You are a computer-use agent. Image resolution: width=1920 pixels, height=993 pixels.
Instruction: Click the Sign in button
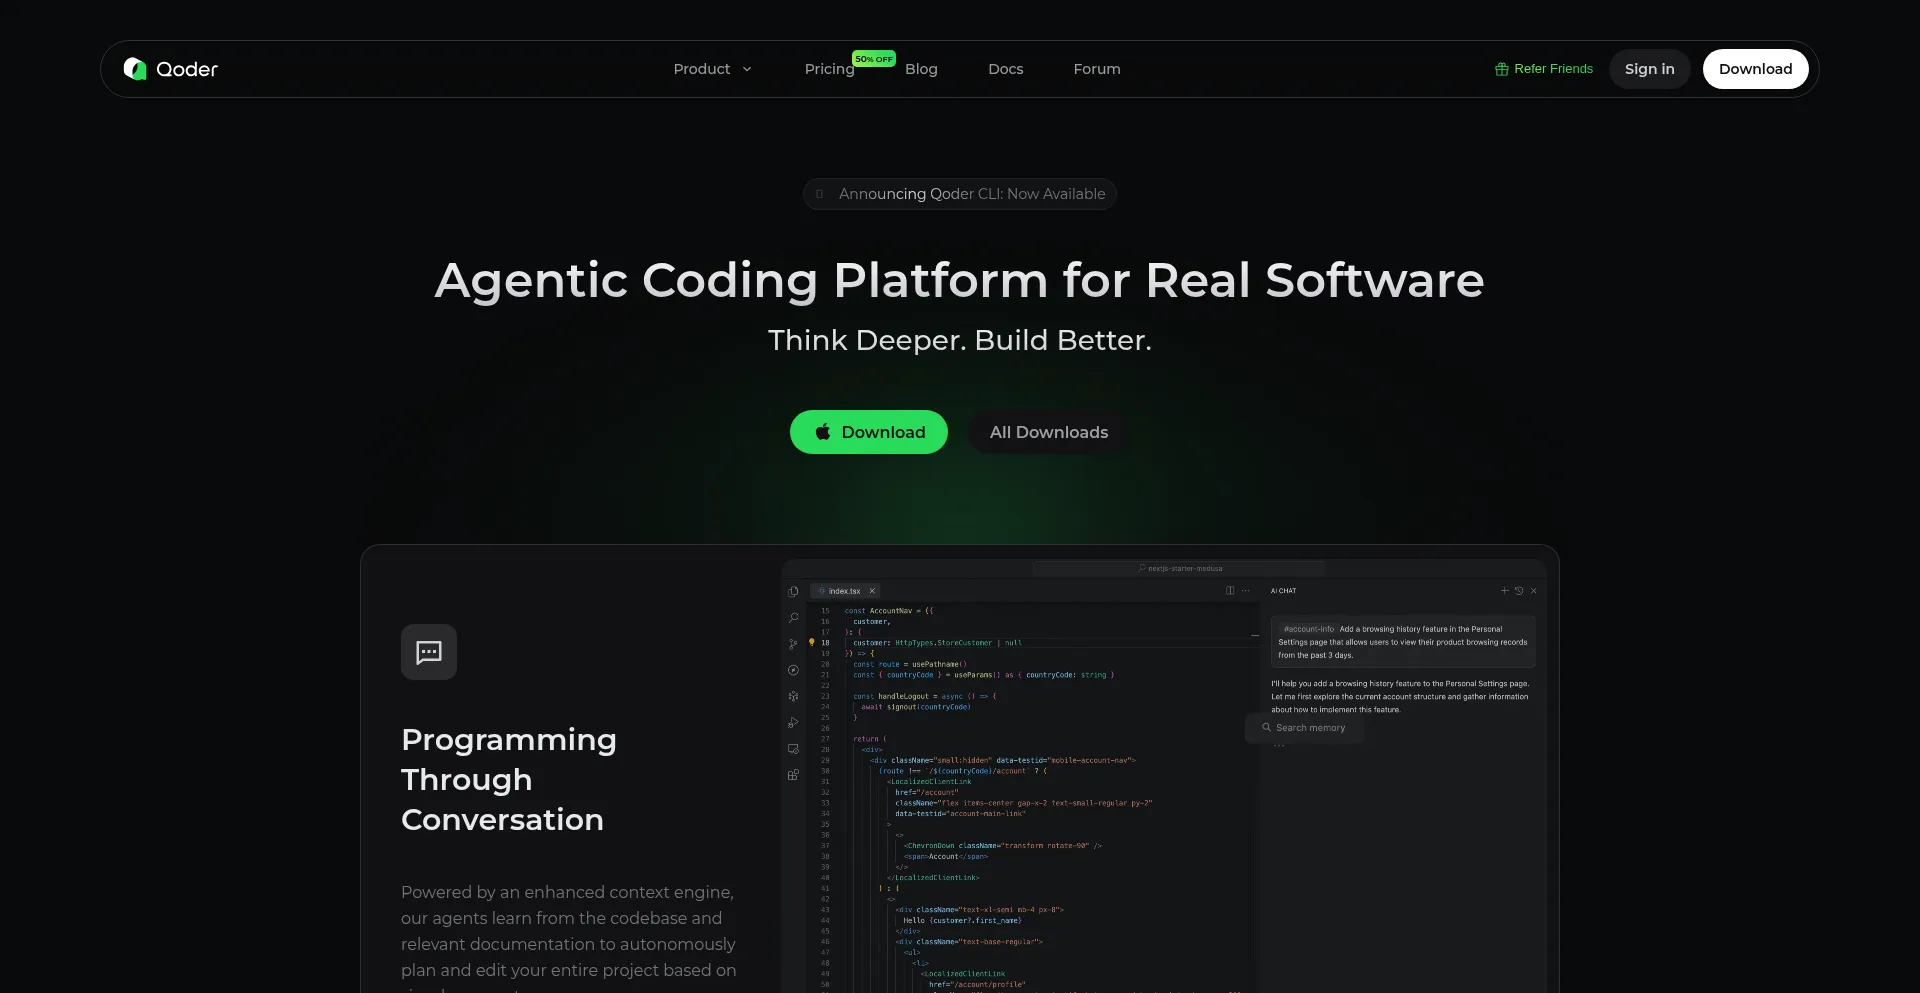click(x=1649, y=69)
